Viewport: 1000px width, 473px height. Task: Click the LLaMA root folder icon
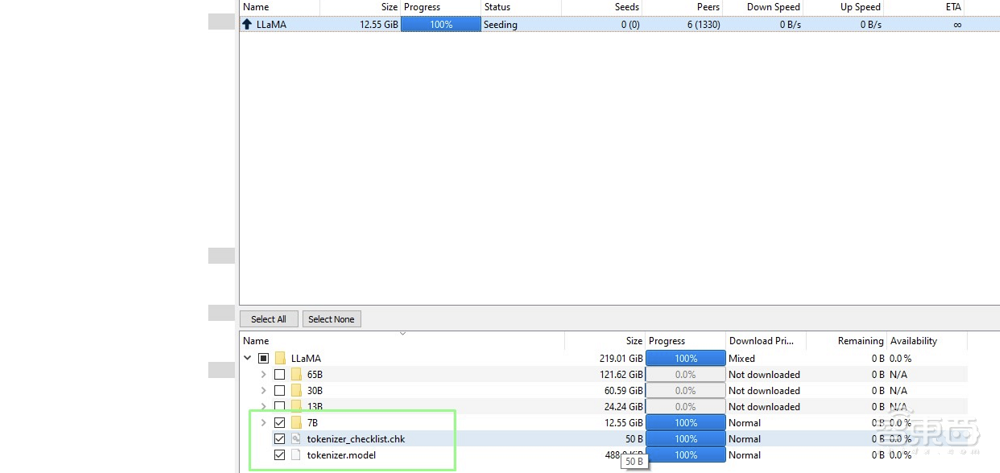(280, 358)
